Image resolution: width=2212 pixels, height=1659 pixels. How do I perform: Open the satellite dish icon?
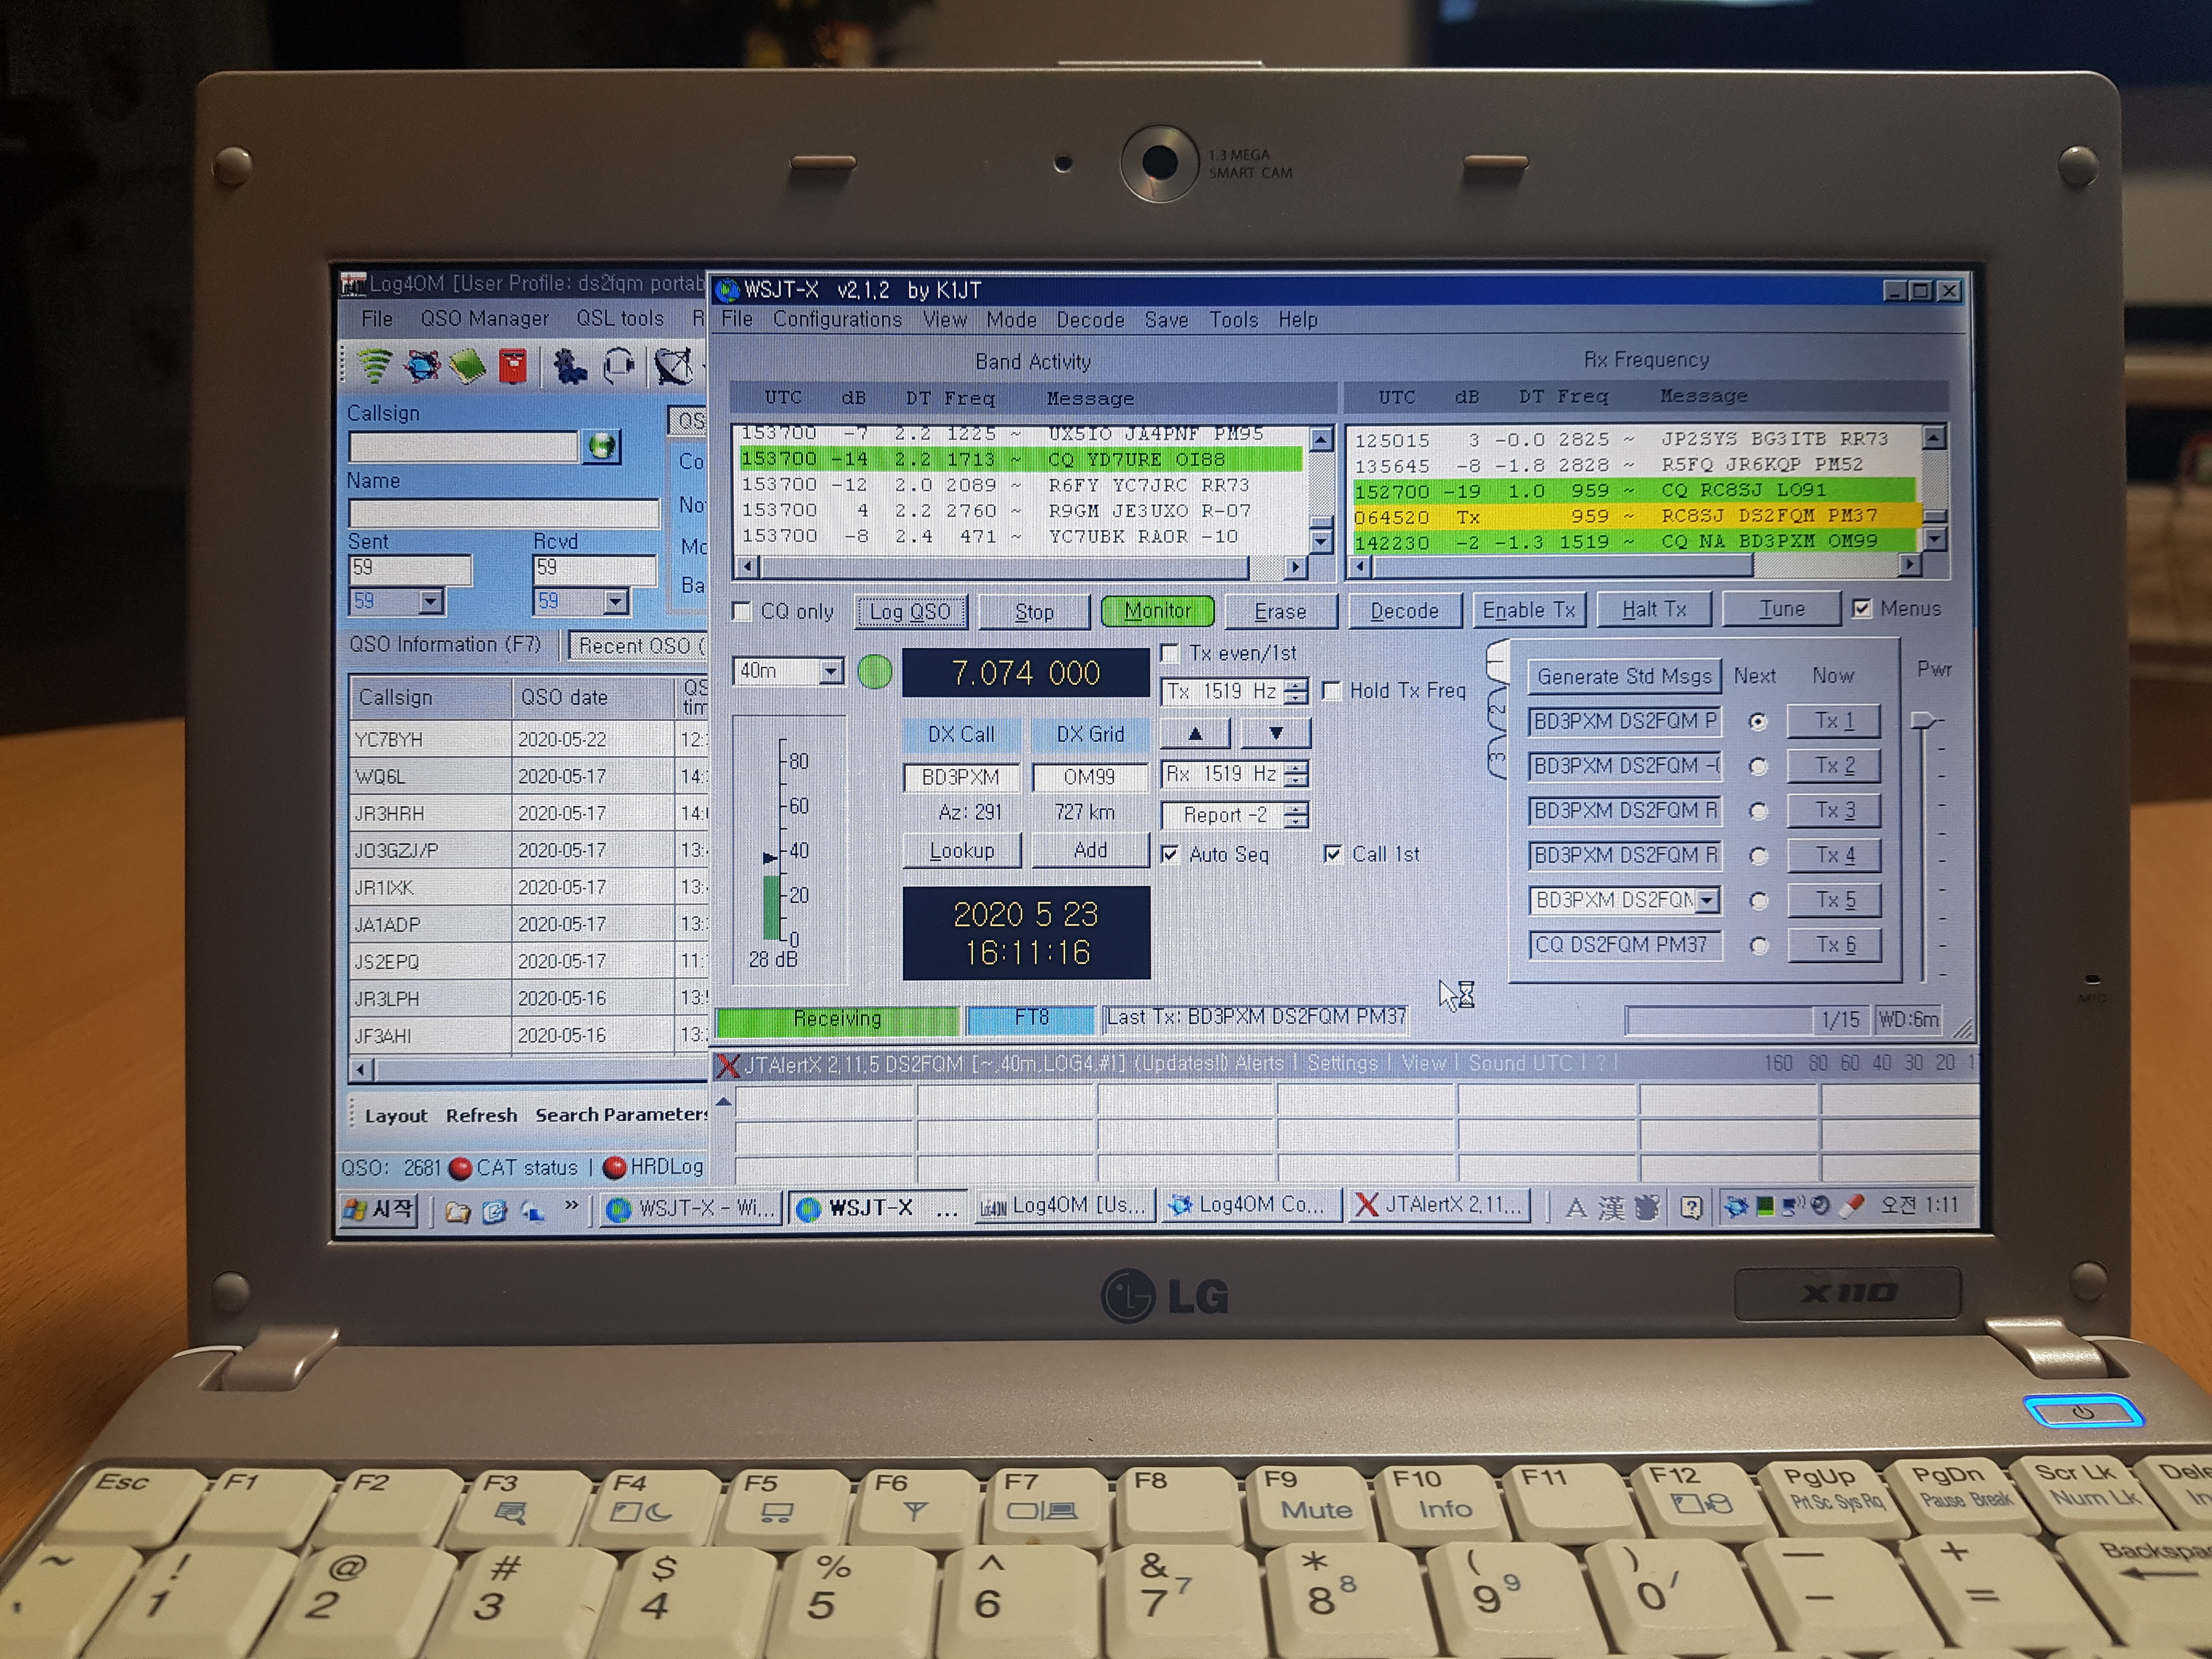coord(673,366)
